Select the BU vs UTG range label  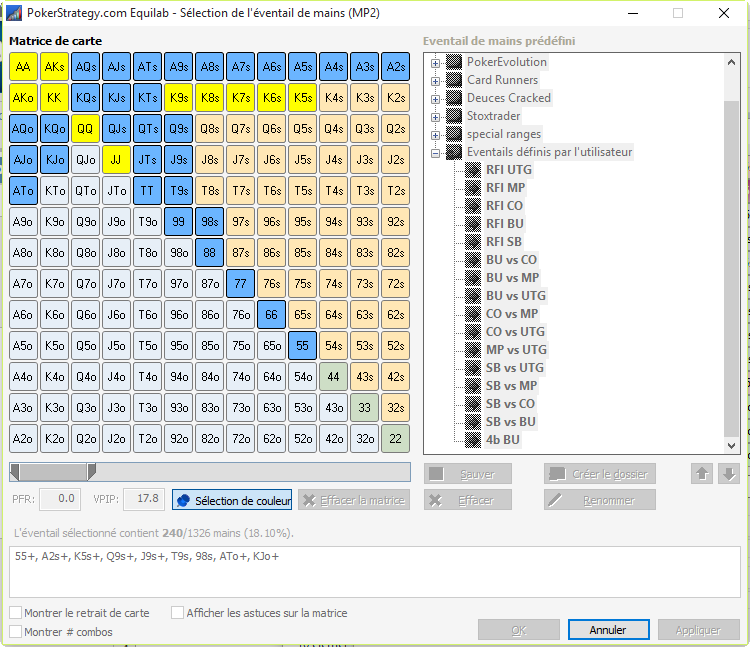point(516,296)
